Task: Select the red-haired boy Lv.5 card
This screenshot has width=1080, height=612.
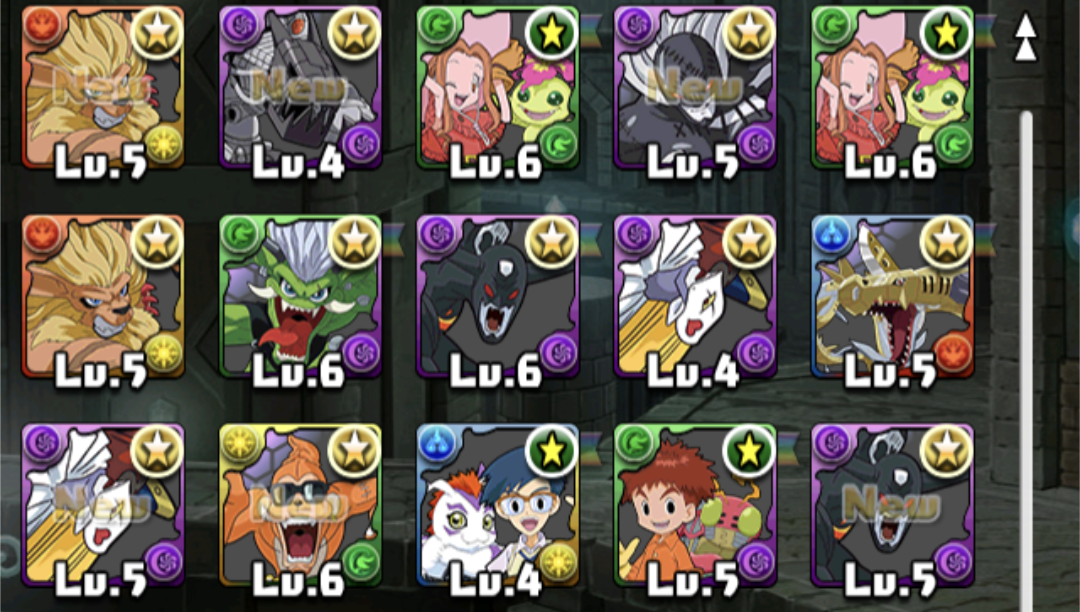Action: coord(695,505)
